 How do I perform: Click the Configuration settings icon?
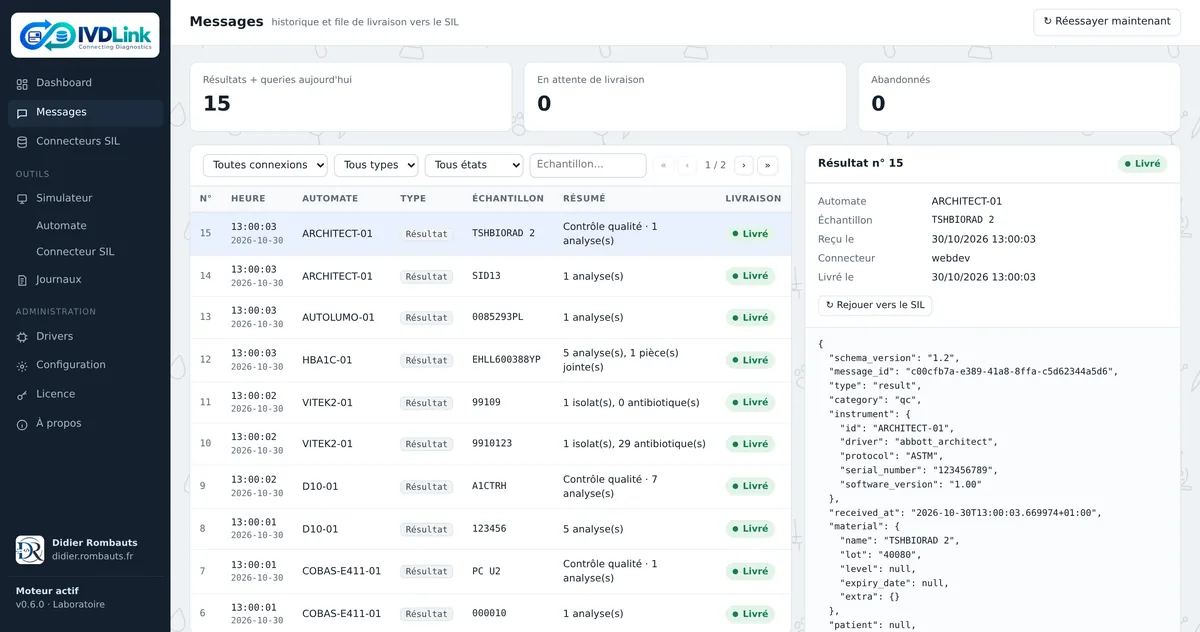pos(22,366)
